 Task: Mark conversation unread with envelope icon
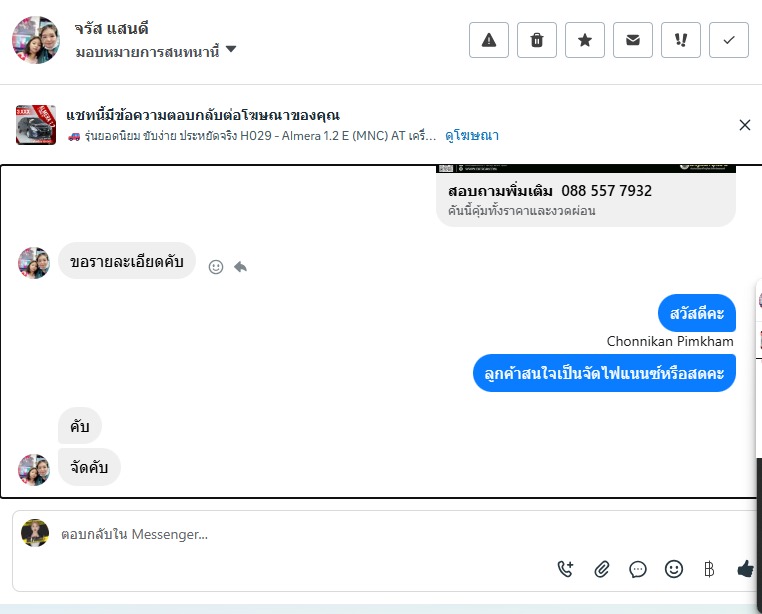(x=633, y=40)
